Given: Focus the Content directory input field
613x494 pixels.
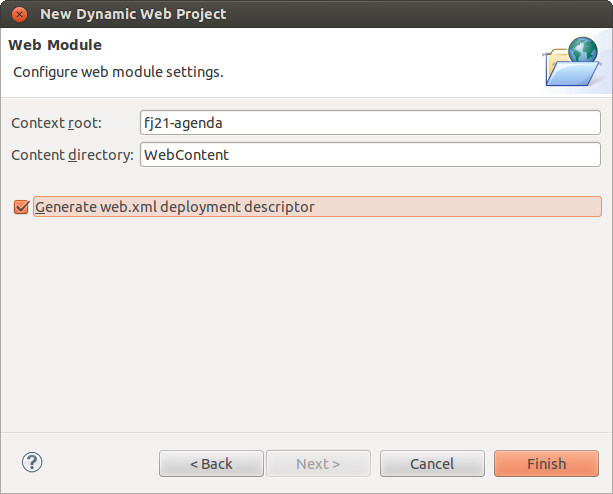Looking at the screenshot, I should coord(370,155).
